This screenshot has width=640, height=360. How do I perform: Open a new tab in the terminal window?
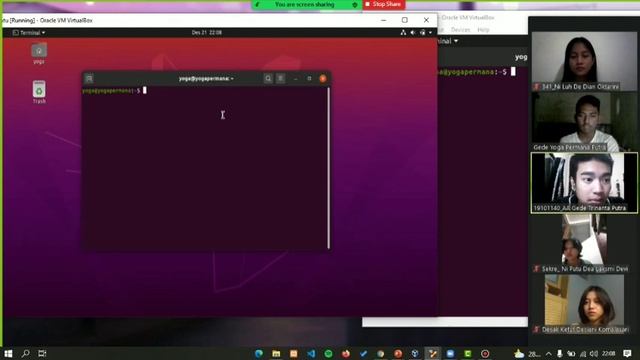89,78
